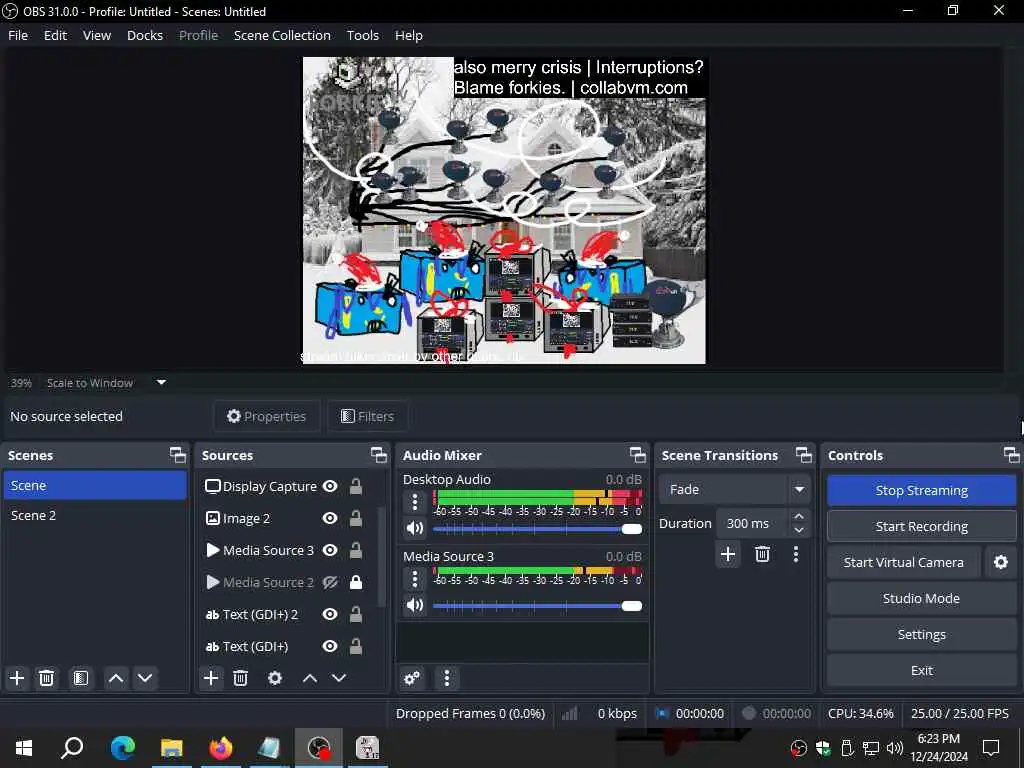Open Microsoft Edge from taskbar
This screenshot has width=1024, height=768.
coord(122,748)
